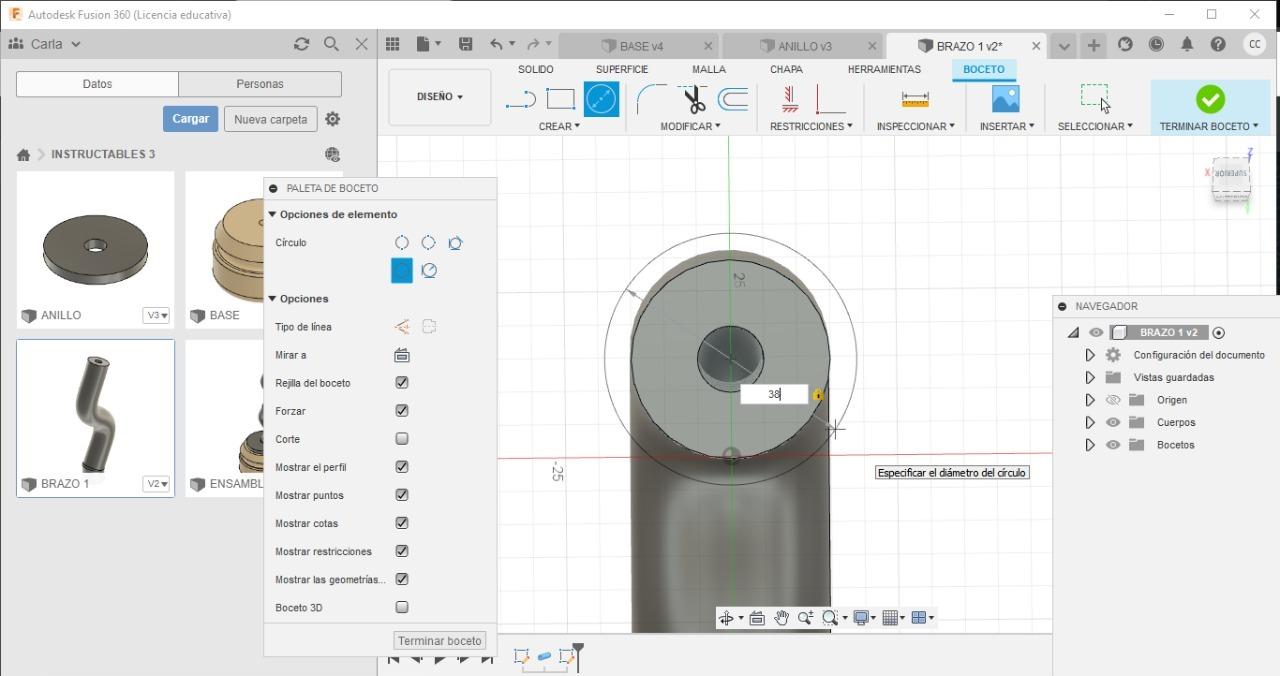Click the Trim scissors tool

click(693, 99)
